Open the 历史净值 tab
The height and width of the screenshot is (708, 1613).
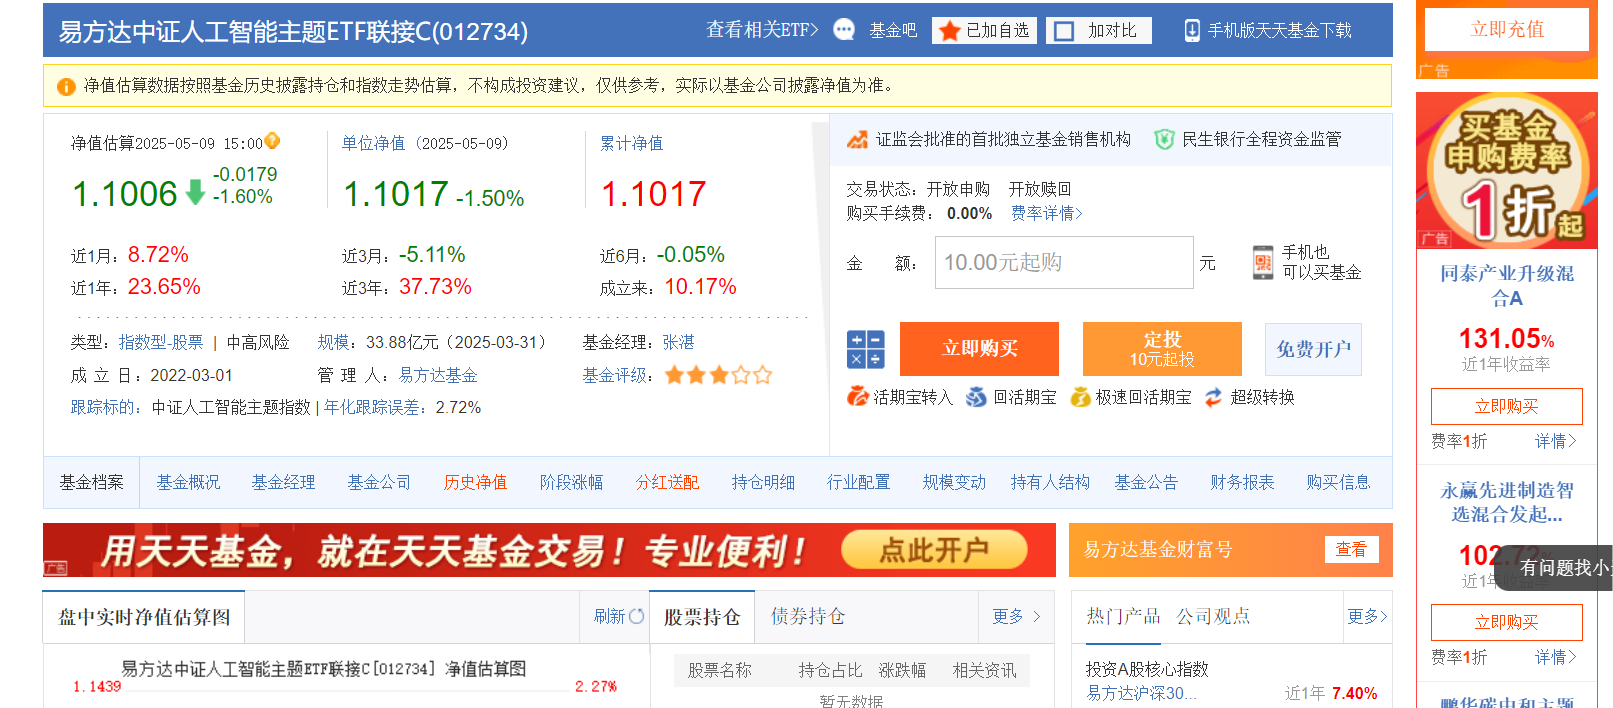[475, 482]
